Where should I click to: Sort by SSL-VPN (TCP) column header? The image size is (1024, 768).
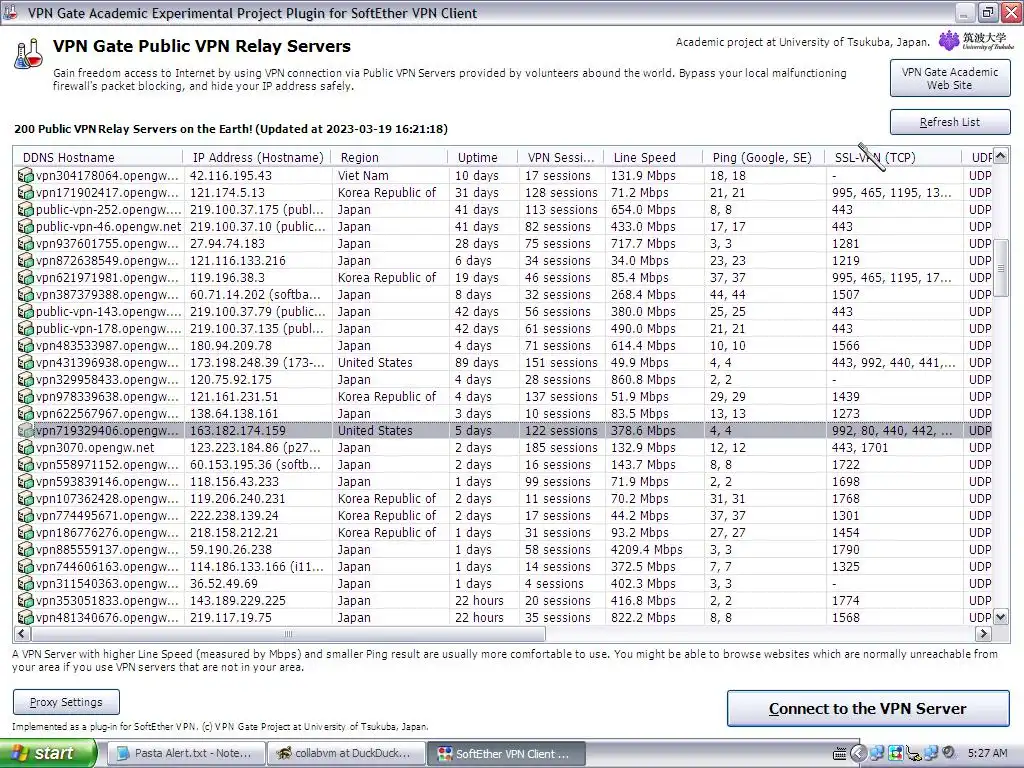tap(893, 157)
